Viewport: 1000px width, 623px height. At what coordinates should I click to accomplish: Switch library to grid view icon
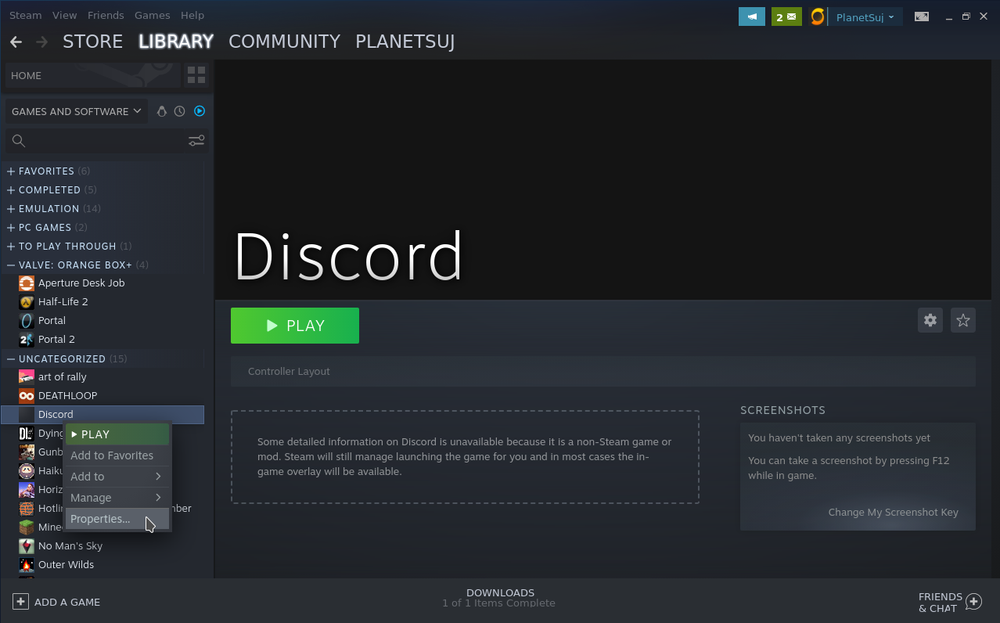196,75
